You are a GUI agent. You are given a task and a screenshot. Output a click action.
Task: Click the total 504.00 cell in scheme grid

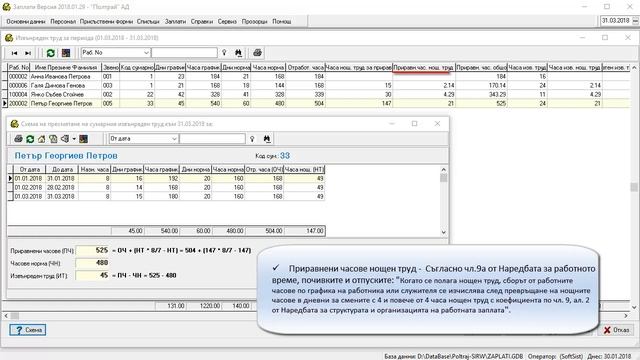[x=264, y=231]
